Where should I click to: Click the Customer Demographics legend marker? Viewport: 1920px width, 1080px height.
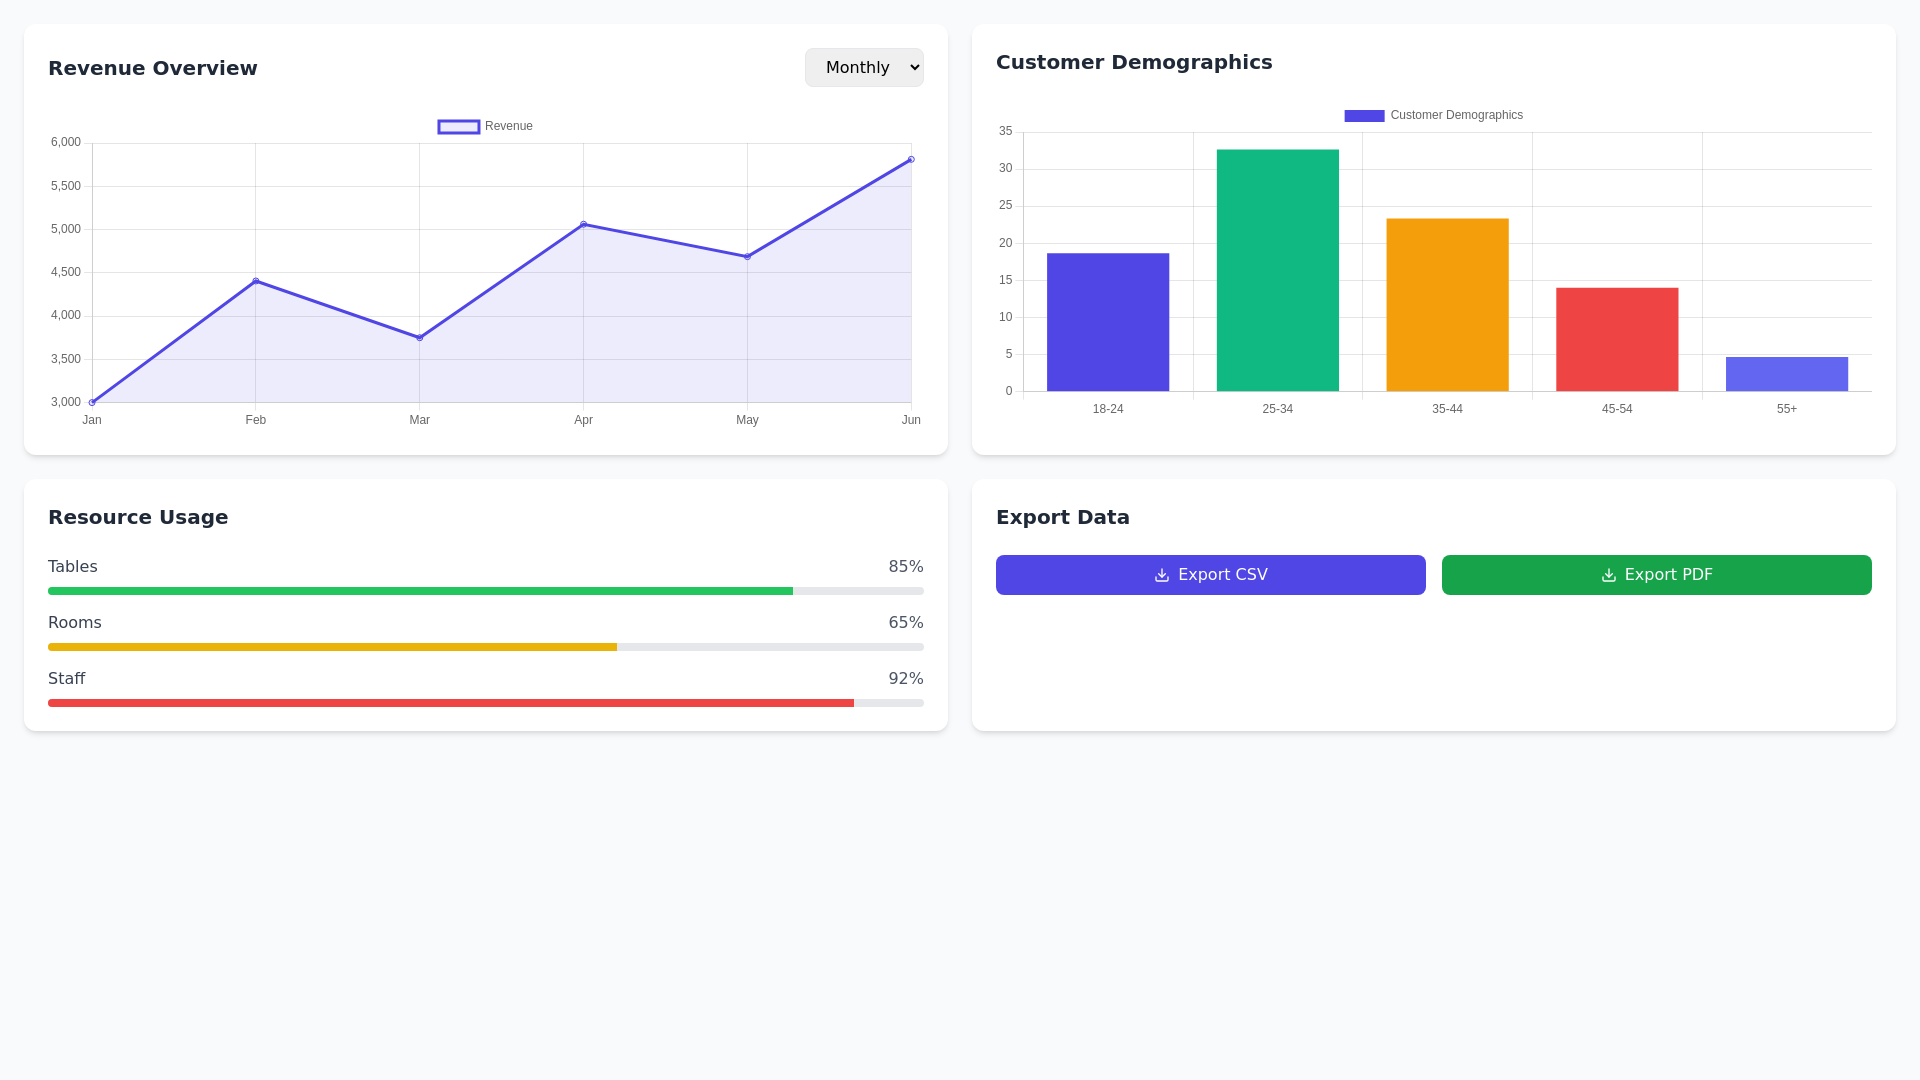click(1364, 115)
